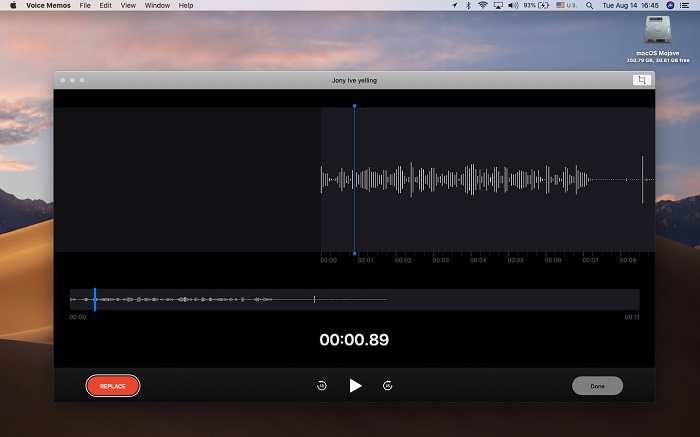The height and width of the screenshot is (437, 700).
Task: Play the voice memo recording
Action: coord(355,385)
